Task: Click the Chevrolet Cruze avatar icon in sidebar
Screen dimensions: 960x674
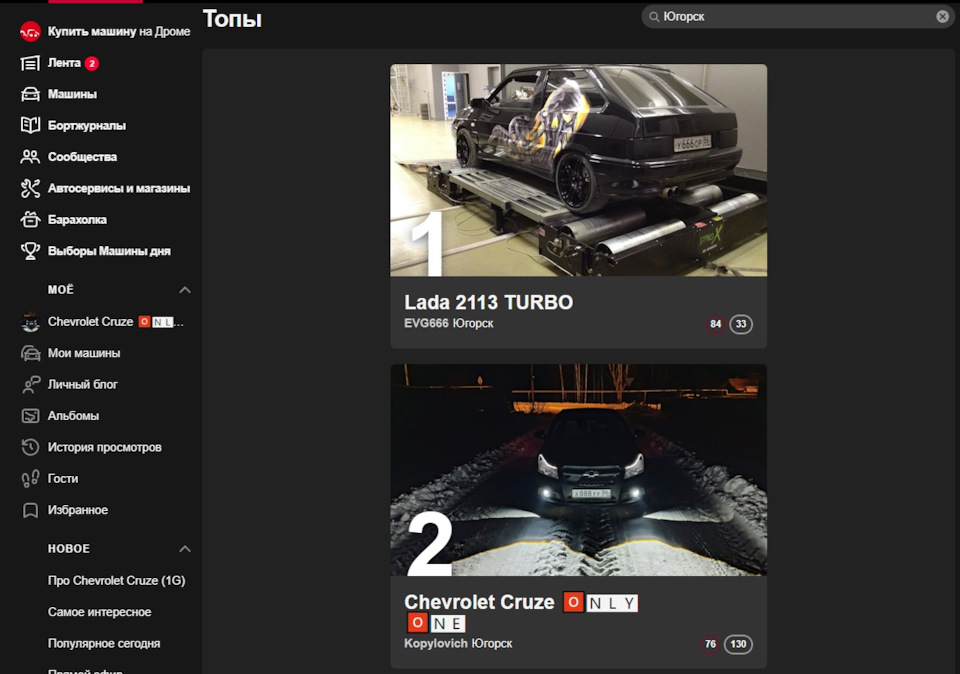Action: [x=30, y=322]
